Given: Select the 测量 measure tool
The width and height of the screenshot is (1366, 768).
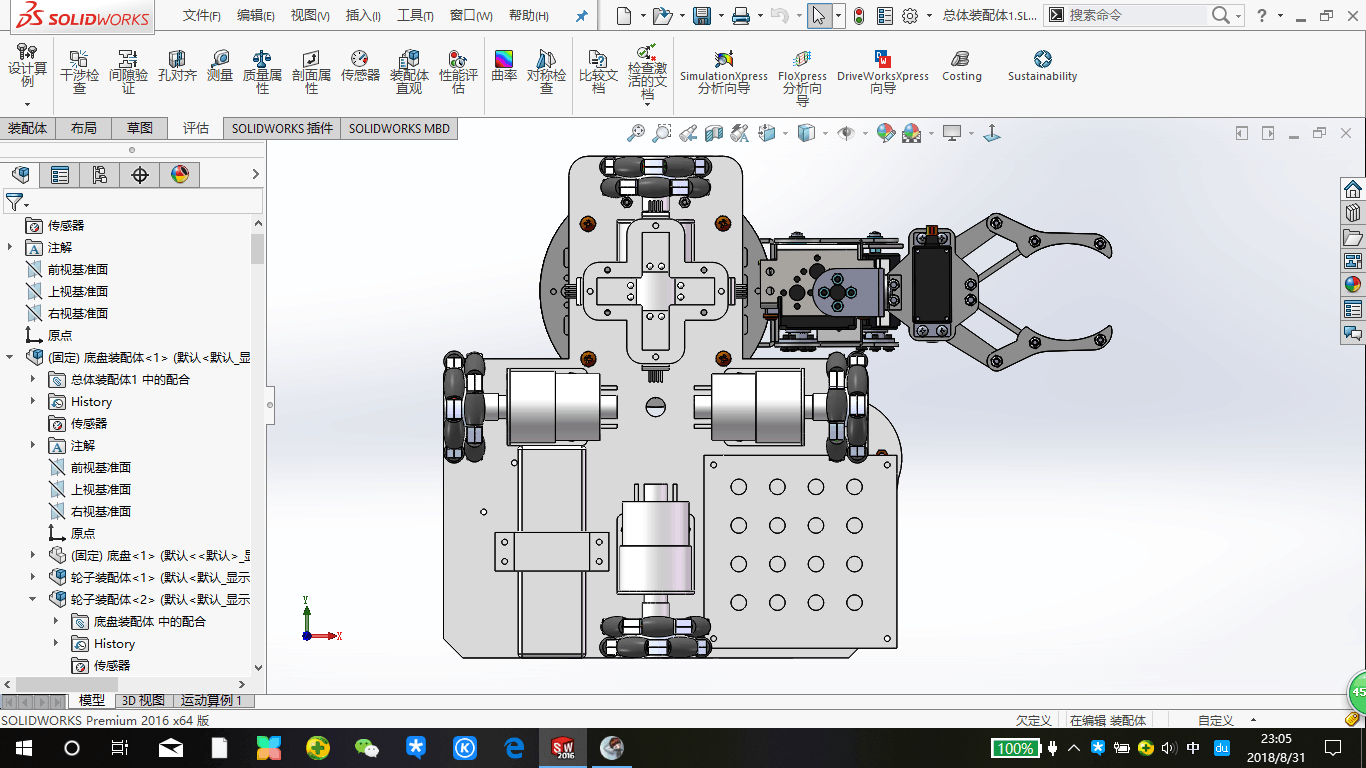Looking at the screenshot, I should click(219, 67).
